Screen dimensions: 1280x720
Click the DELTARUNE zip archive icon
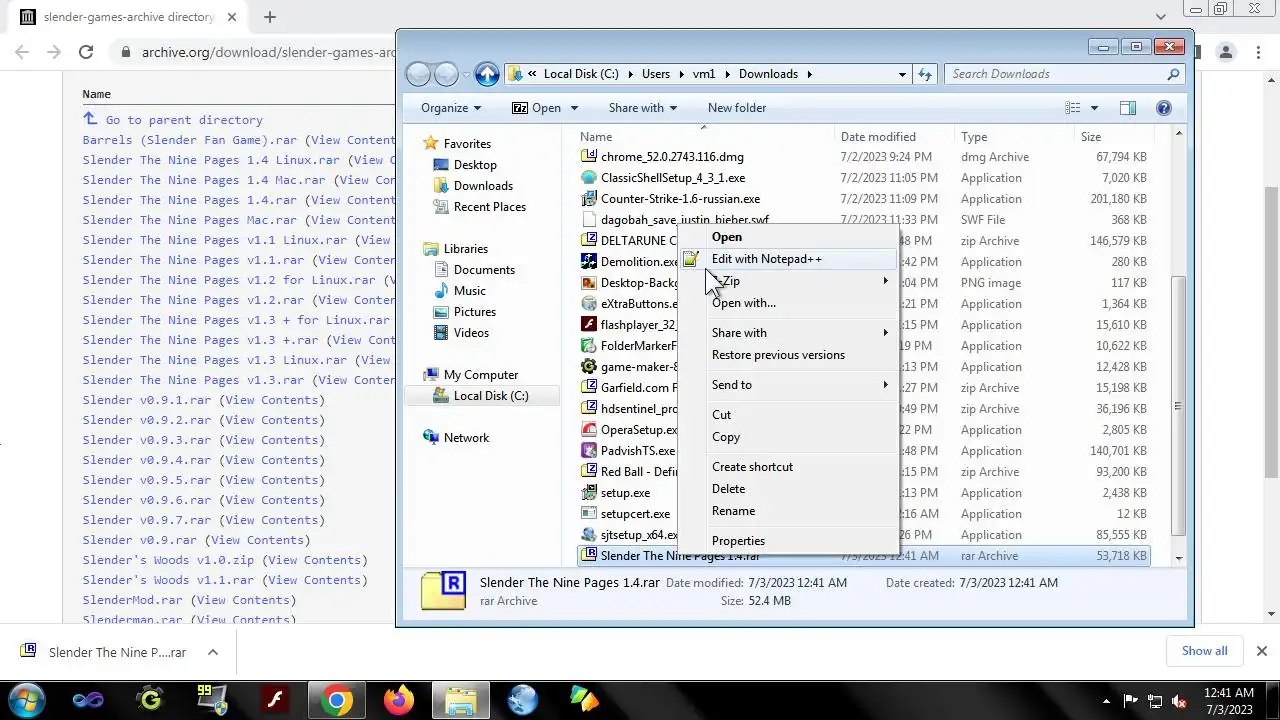589,240
